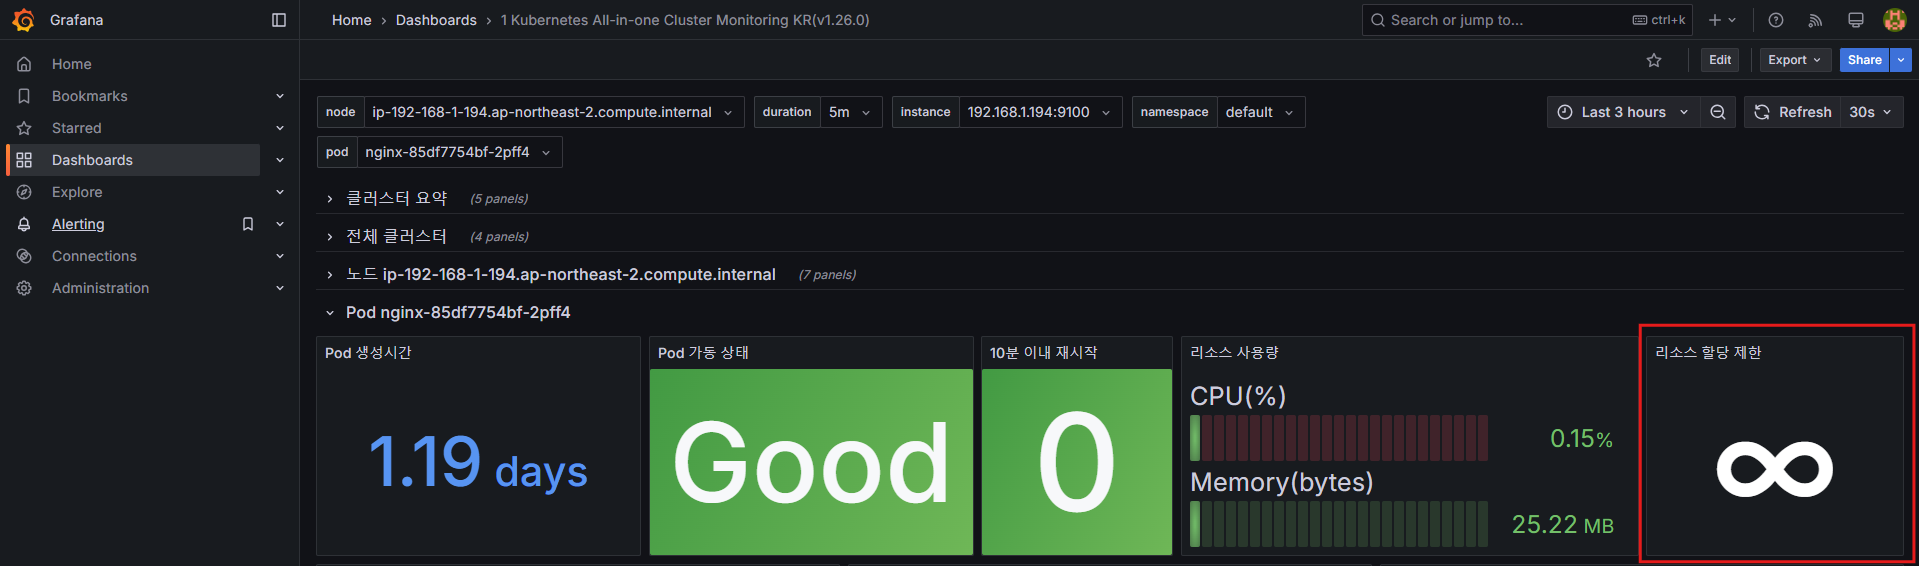Open the pod nginx-85df7754bf-2pff4 dropdown
The image size is (1919, 566).
[459, 152]
